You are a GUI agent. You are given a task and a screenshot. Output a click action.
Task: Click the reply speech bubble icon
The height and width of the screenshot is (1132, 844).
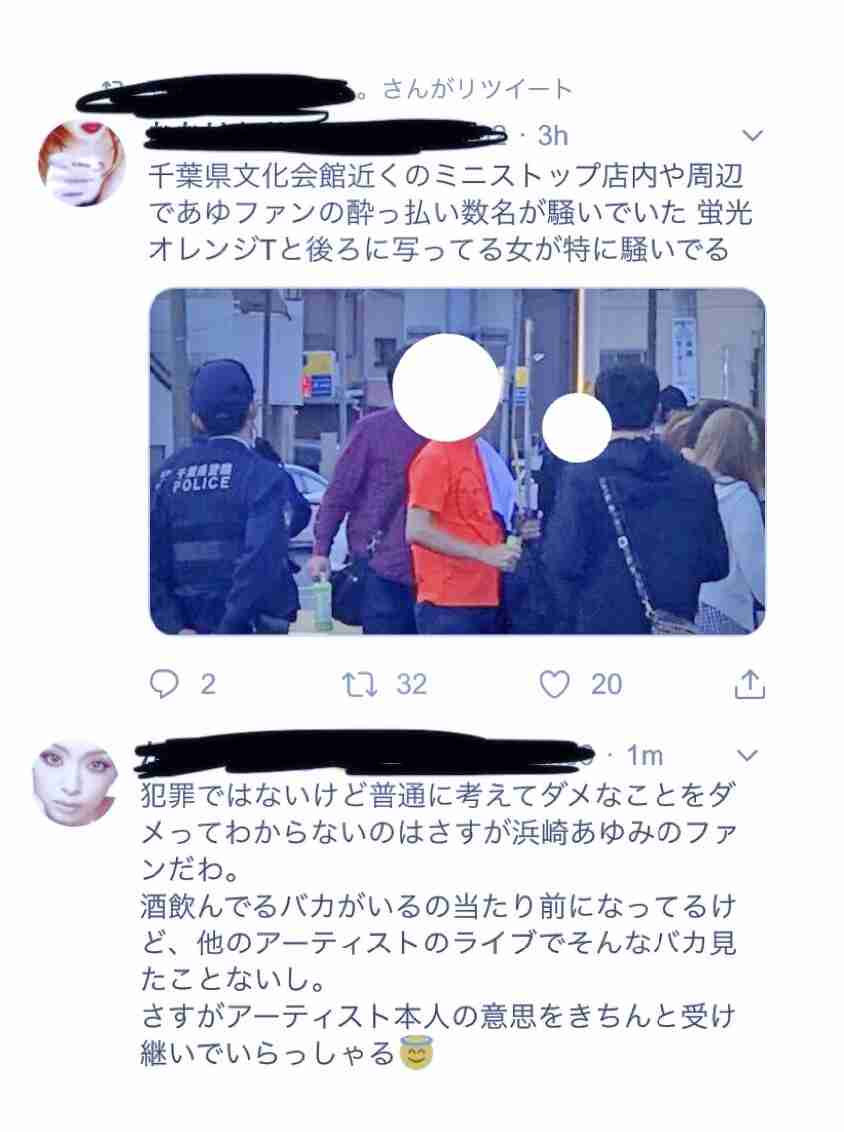(164, 684)
